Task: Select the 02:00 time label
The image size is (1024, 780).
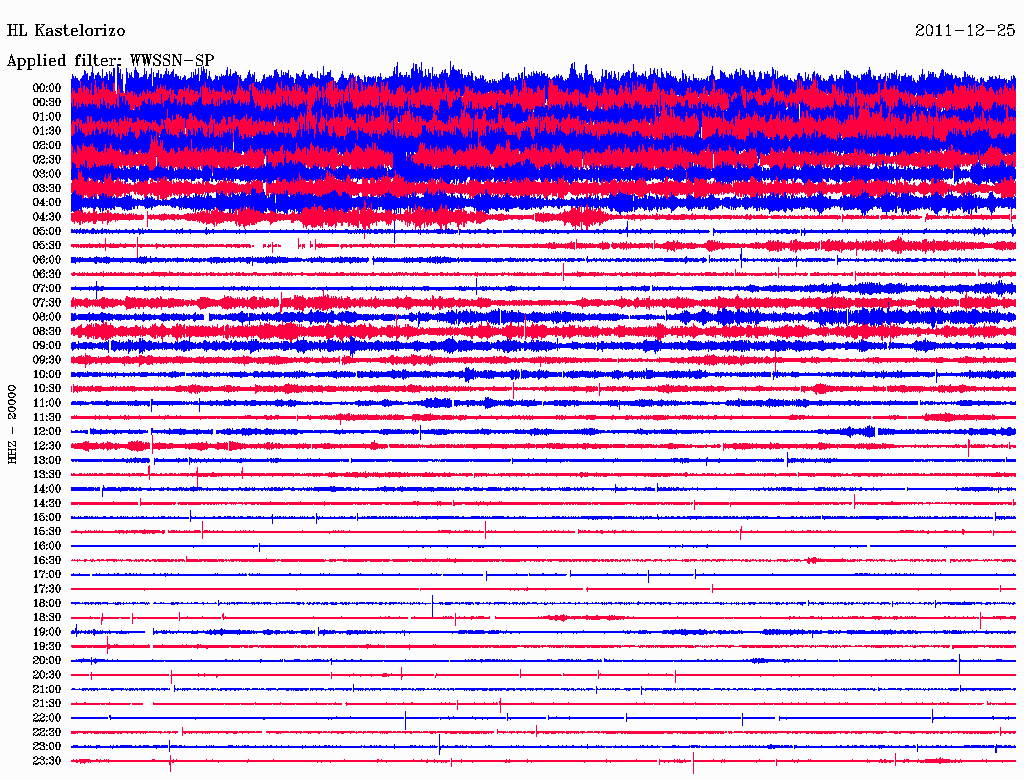Action: (x=47, y=145)
